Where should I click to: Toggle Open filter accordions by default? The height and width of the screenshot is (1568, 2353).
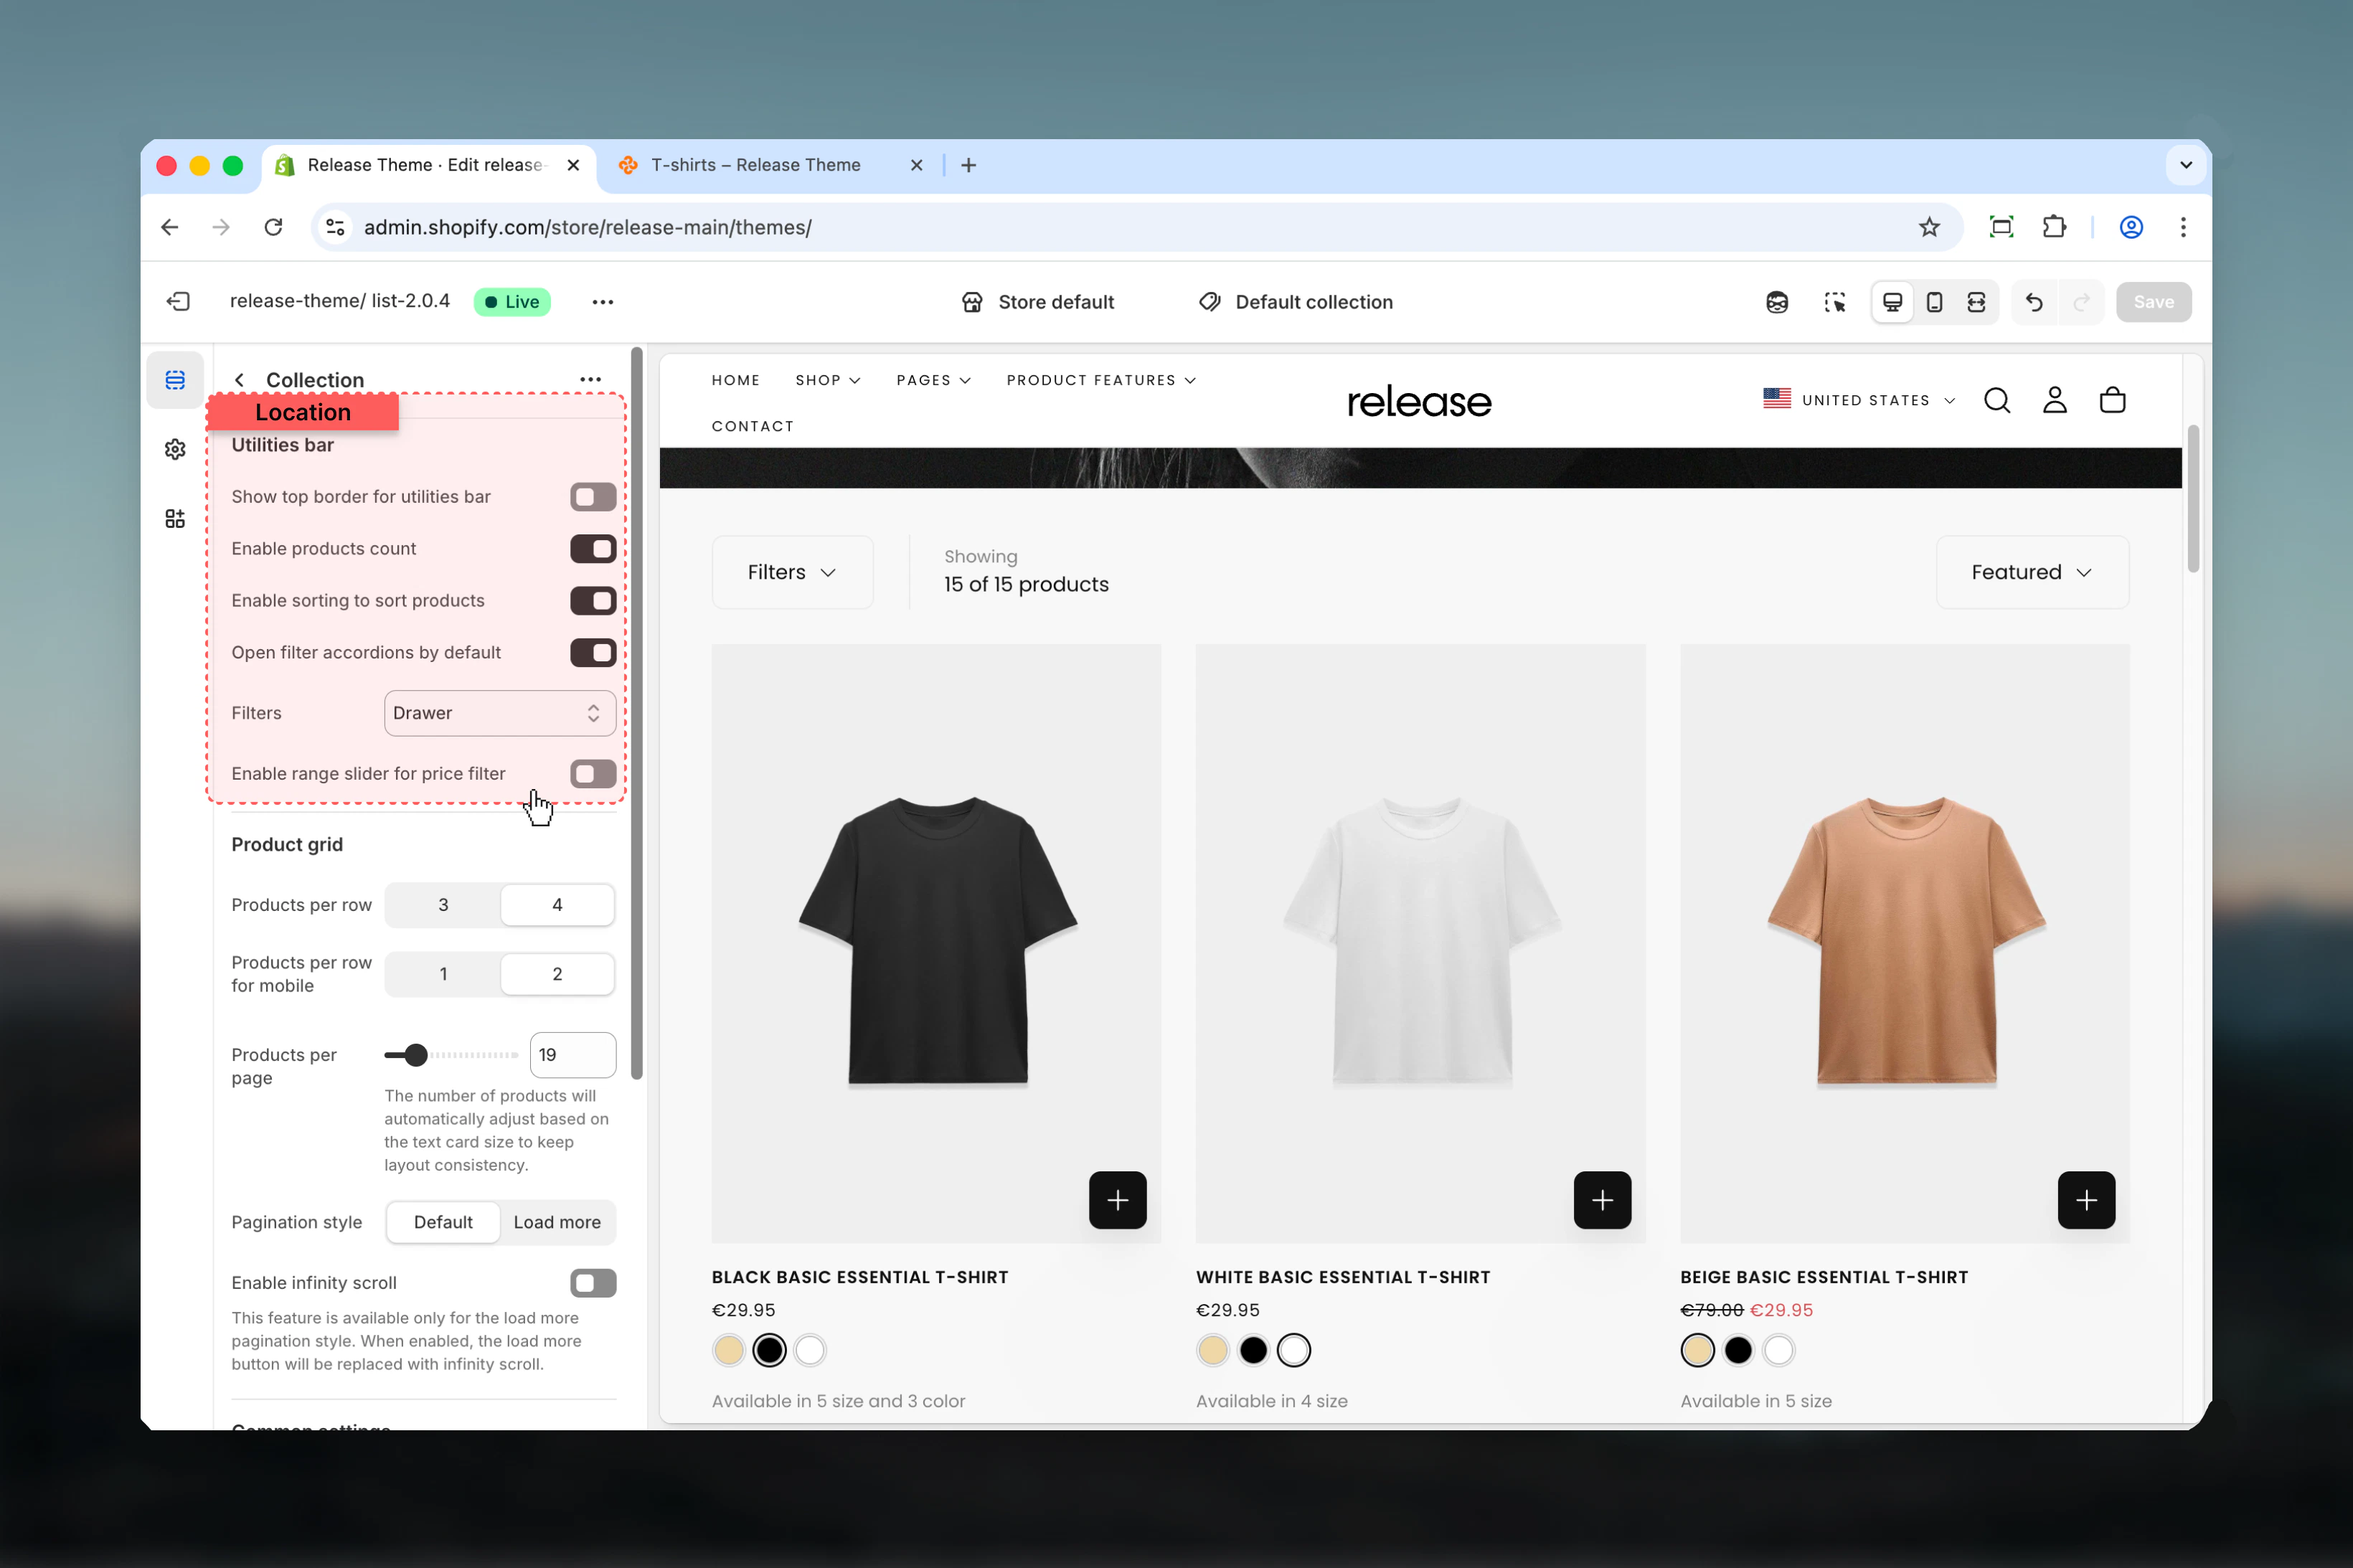[593, 653]
